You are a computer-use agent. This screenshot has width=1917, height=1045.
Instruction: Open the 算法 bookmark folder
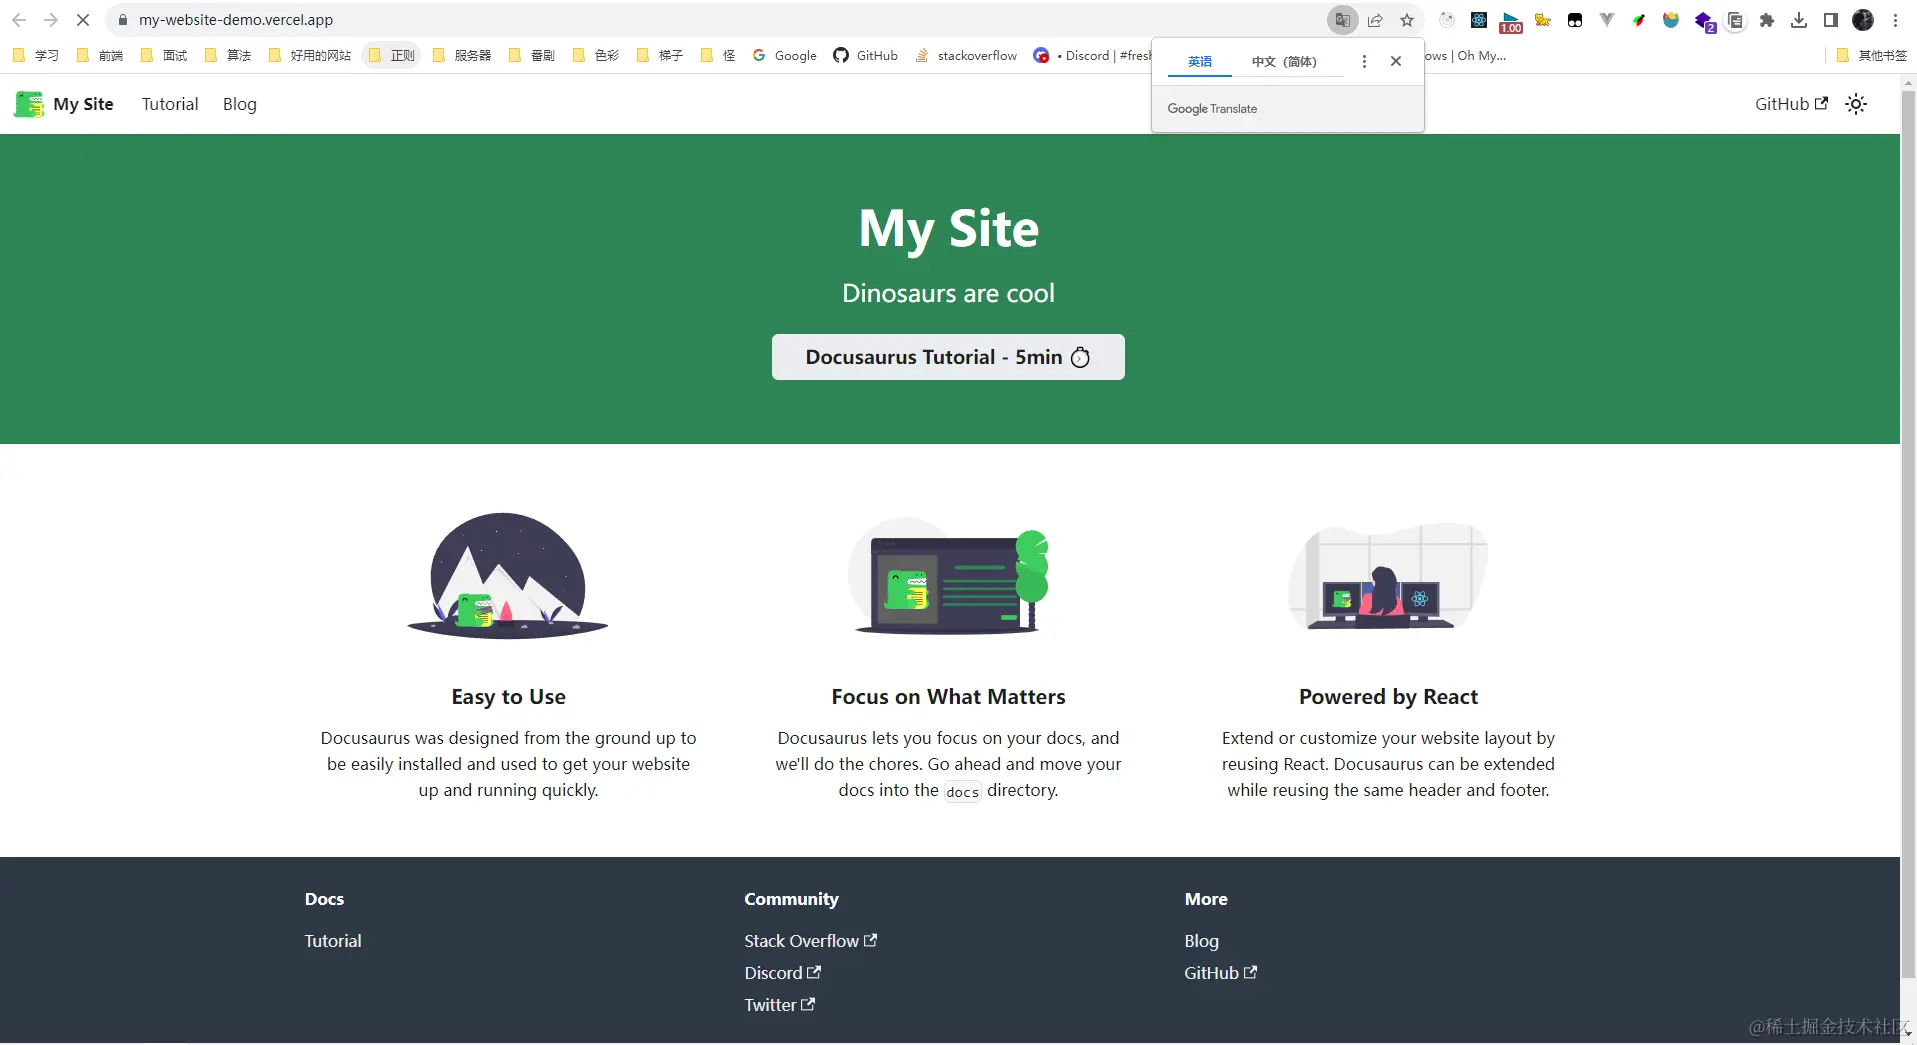click(228, 56)
